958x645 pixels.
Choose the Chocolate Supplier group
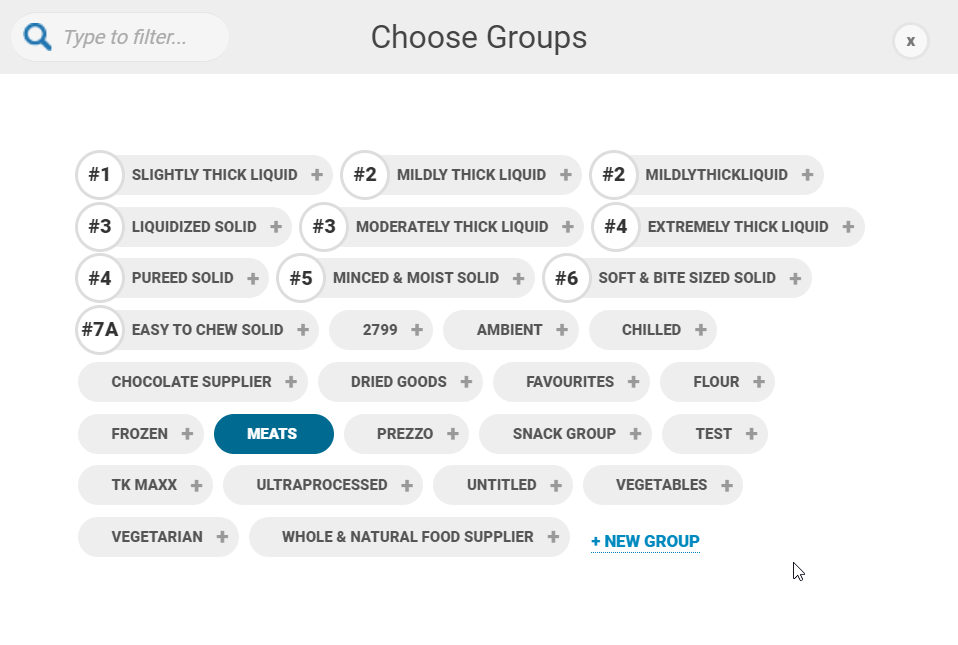192,382
